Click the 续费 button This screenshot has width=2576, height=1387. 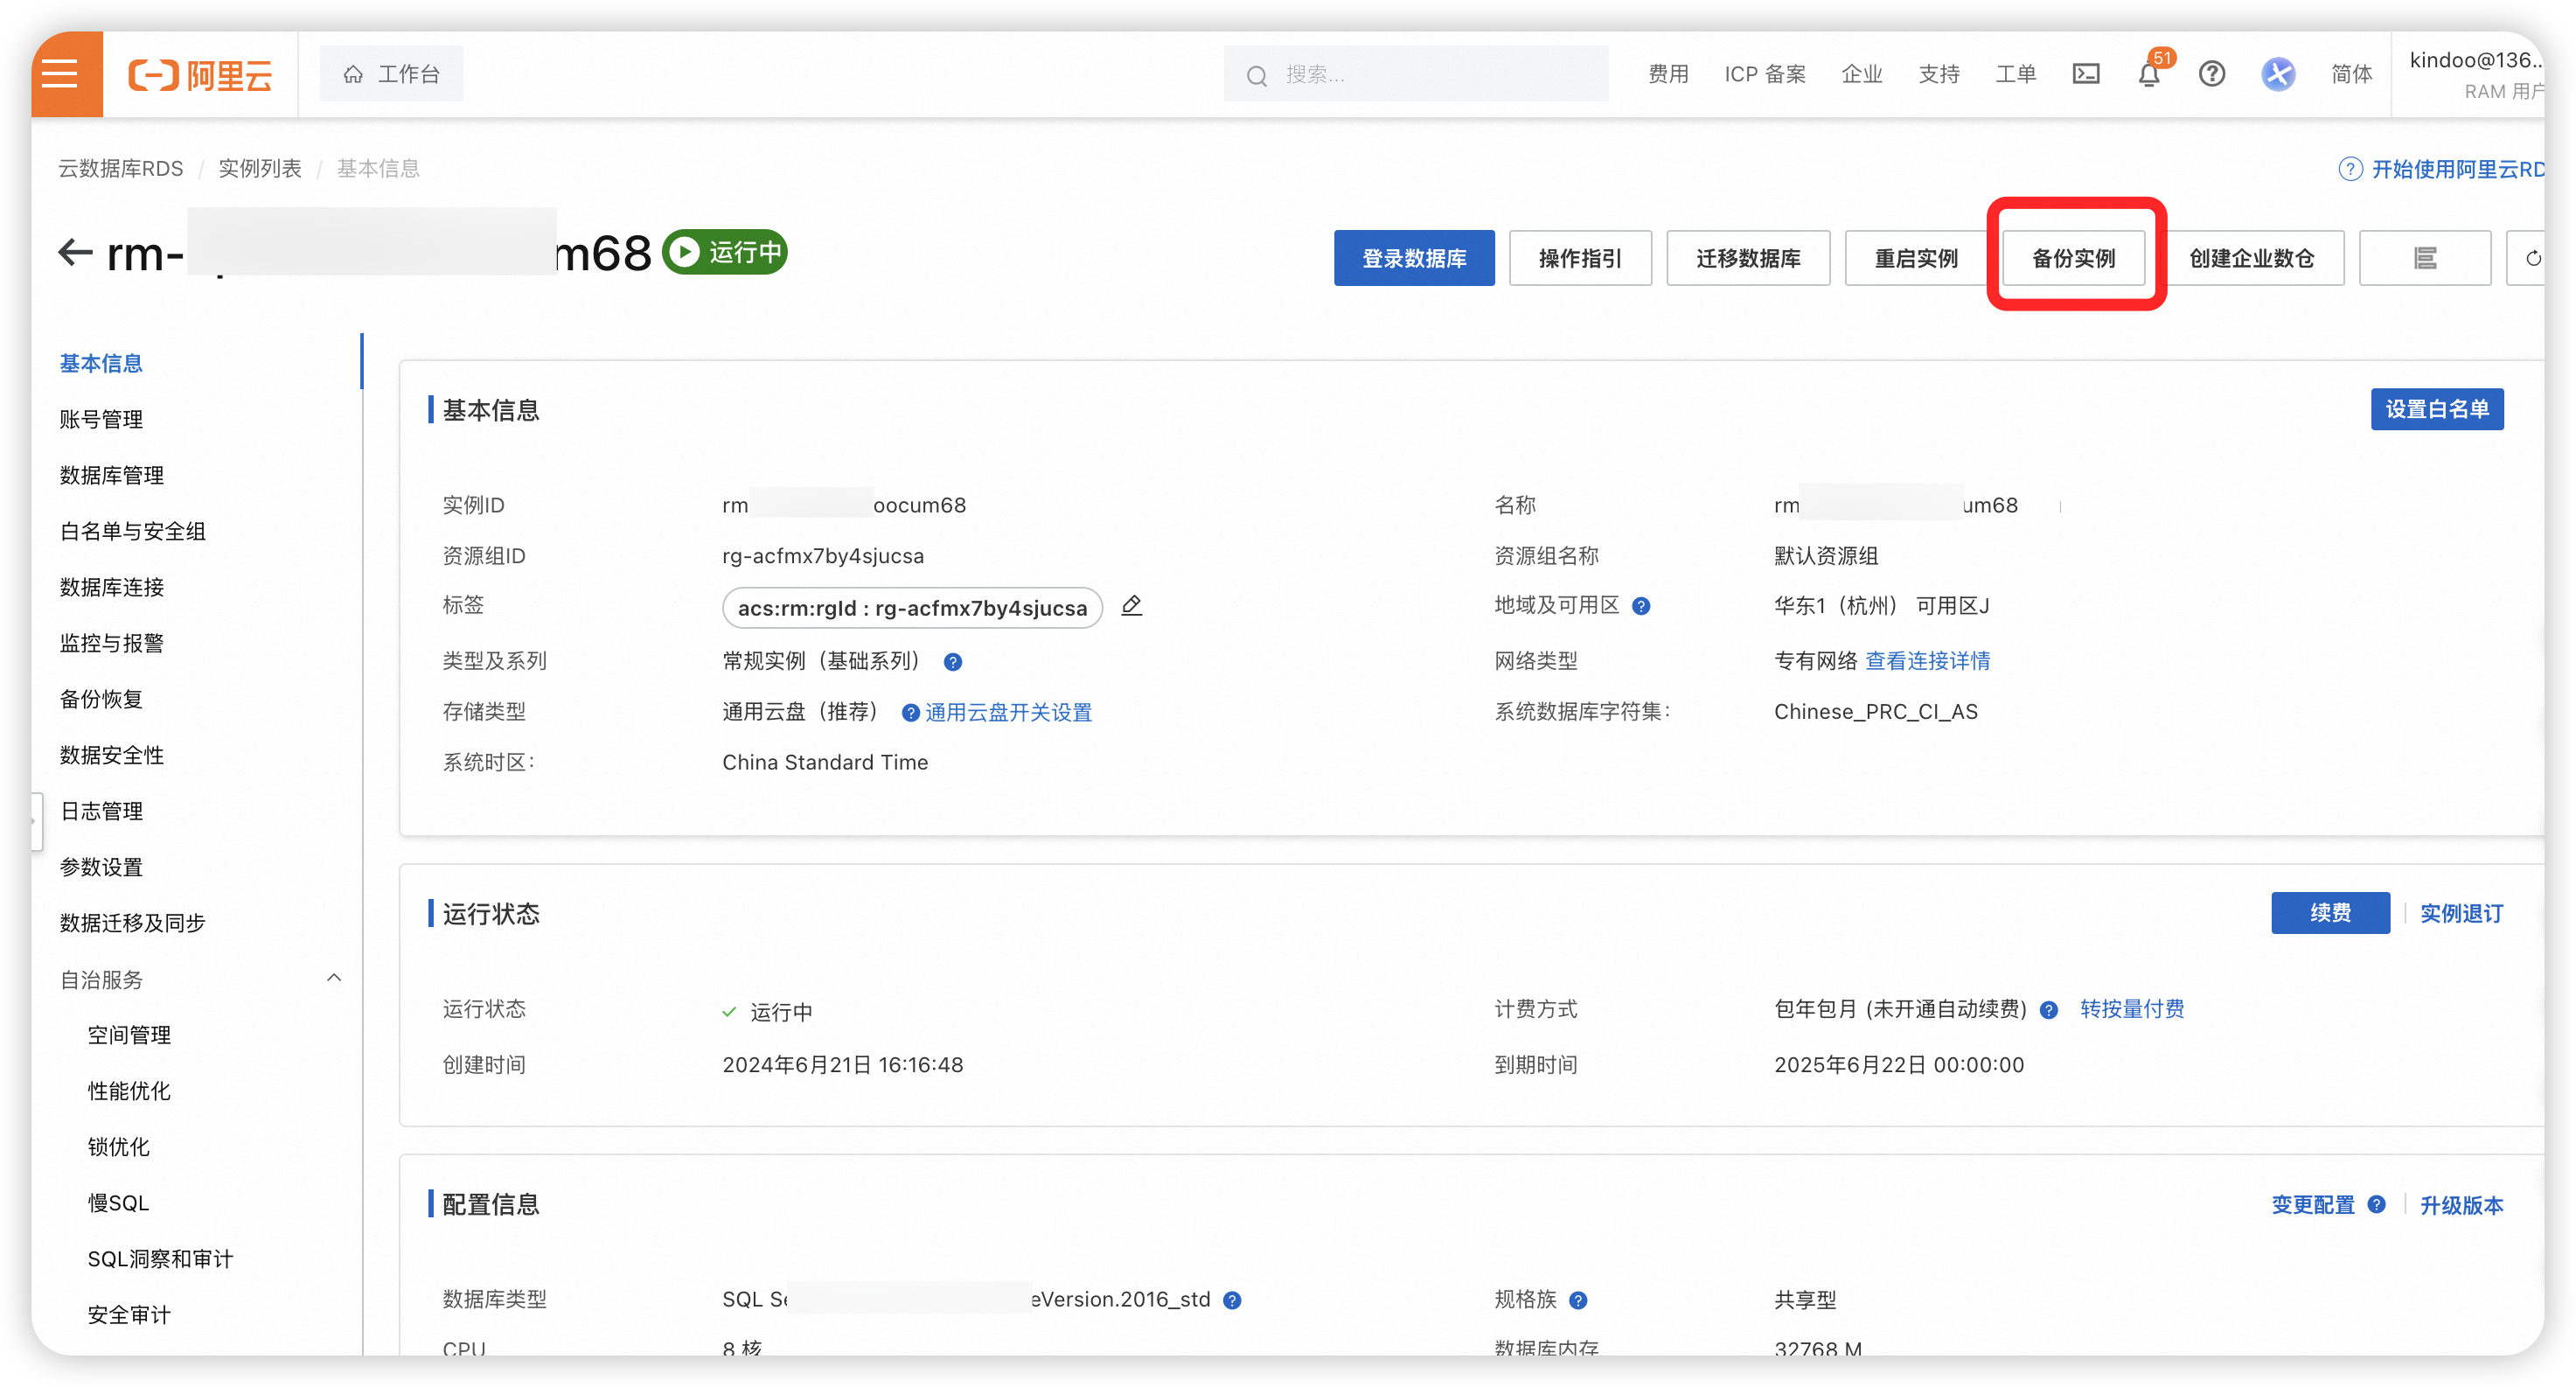click(x=2330, y=913)
